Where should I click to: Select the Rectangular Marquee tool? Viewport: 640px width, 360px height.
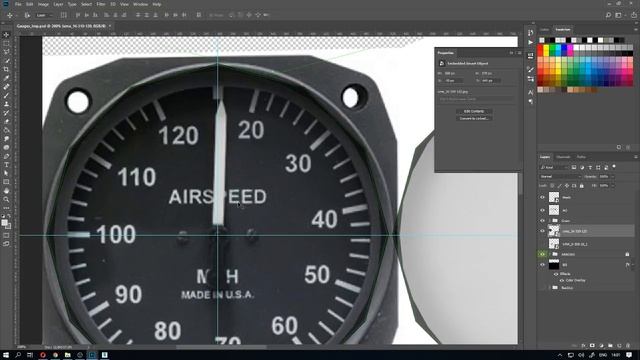pyautogui.click(x=6, y=43)
